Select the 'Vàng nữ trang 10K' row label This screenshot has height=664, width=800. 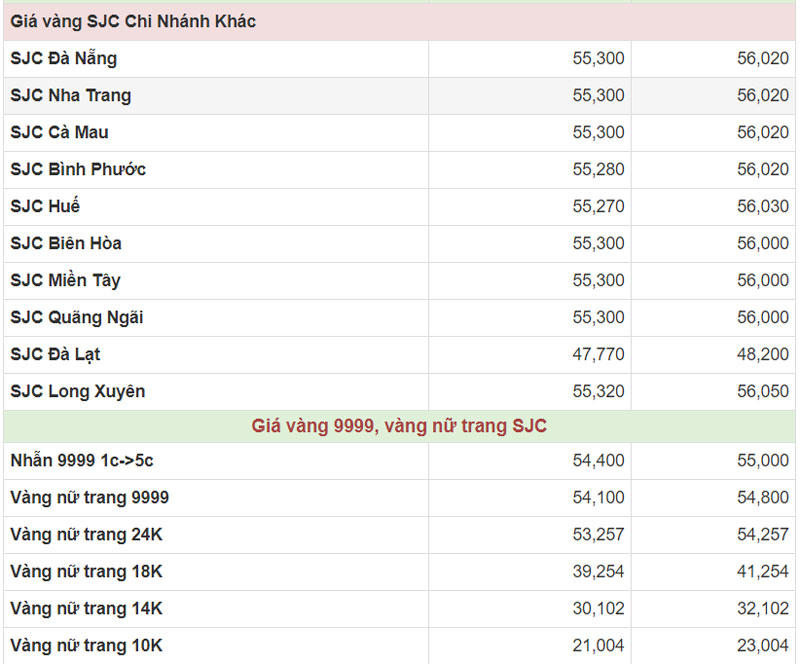pos(86,645)
